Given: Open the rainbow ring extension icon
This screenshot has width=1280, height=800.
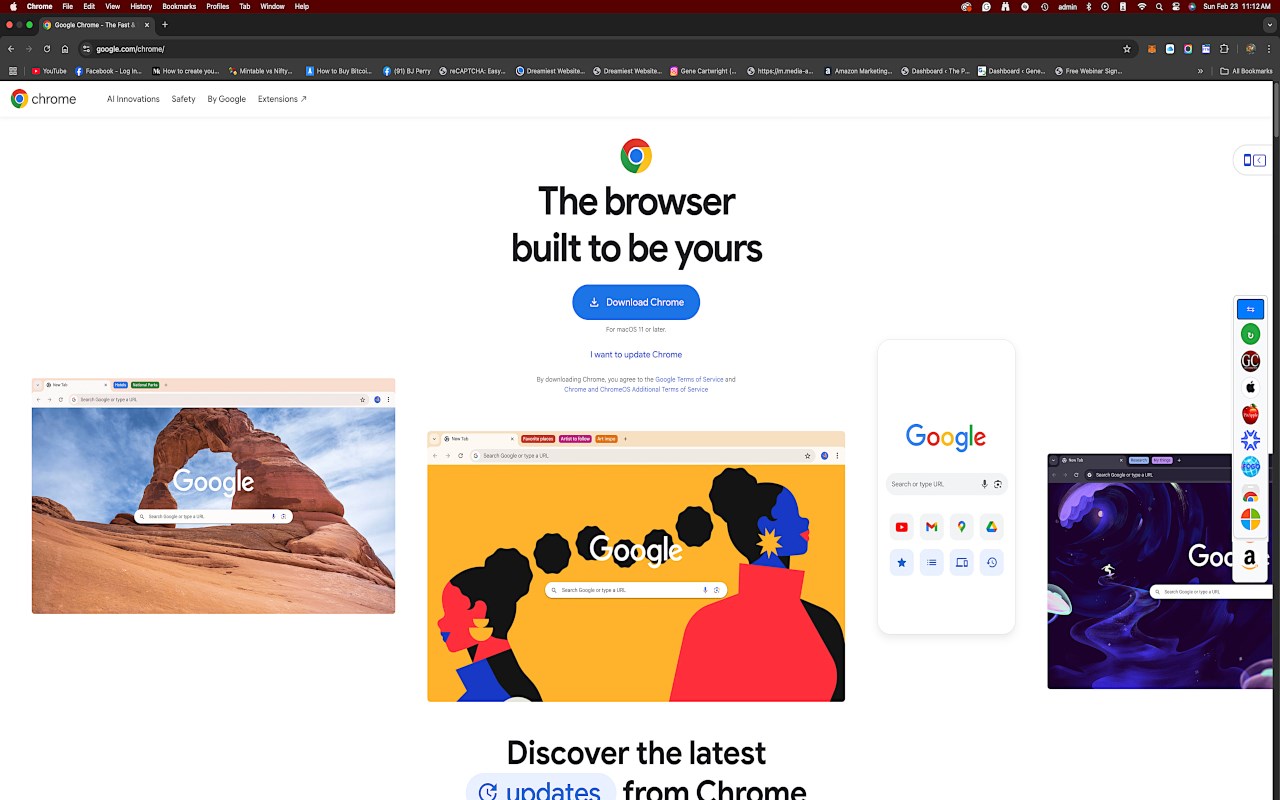Looking at the screenshot, I should pyautogui.click(x=1188, y=49).
